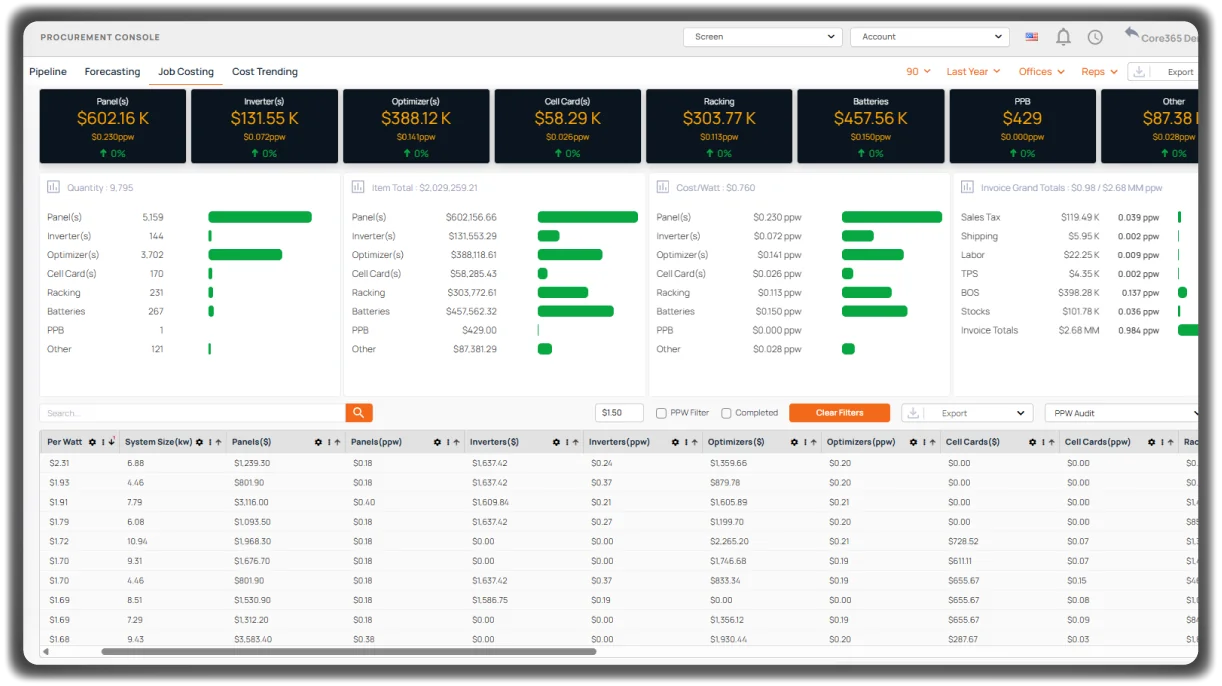Sort by Optimizers(ppw) arrow
Viewport: 1222px width, 686px height.
click(932, 442)
